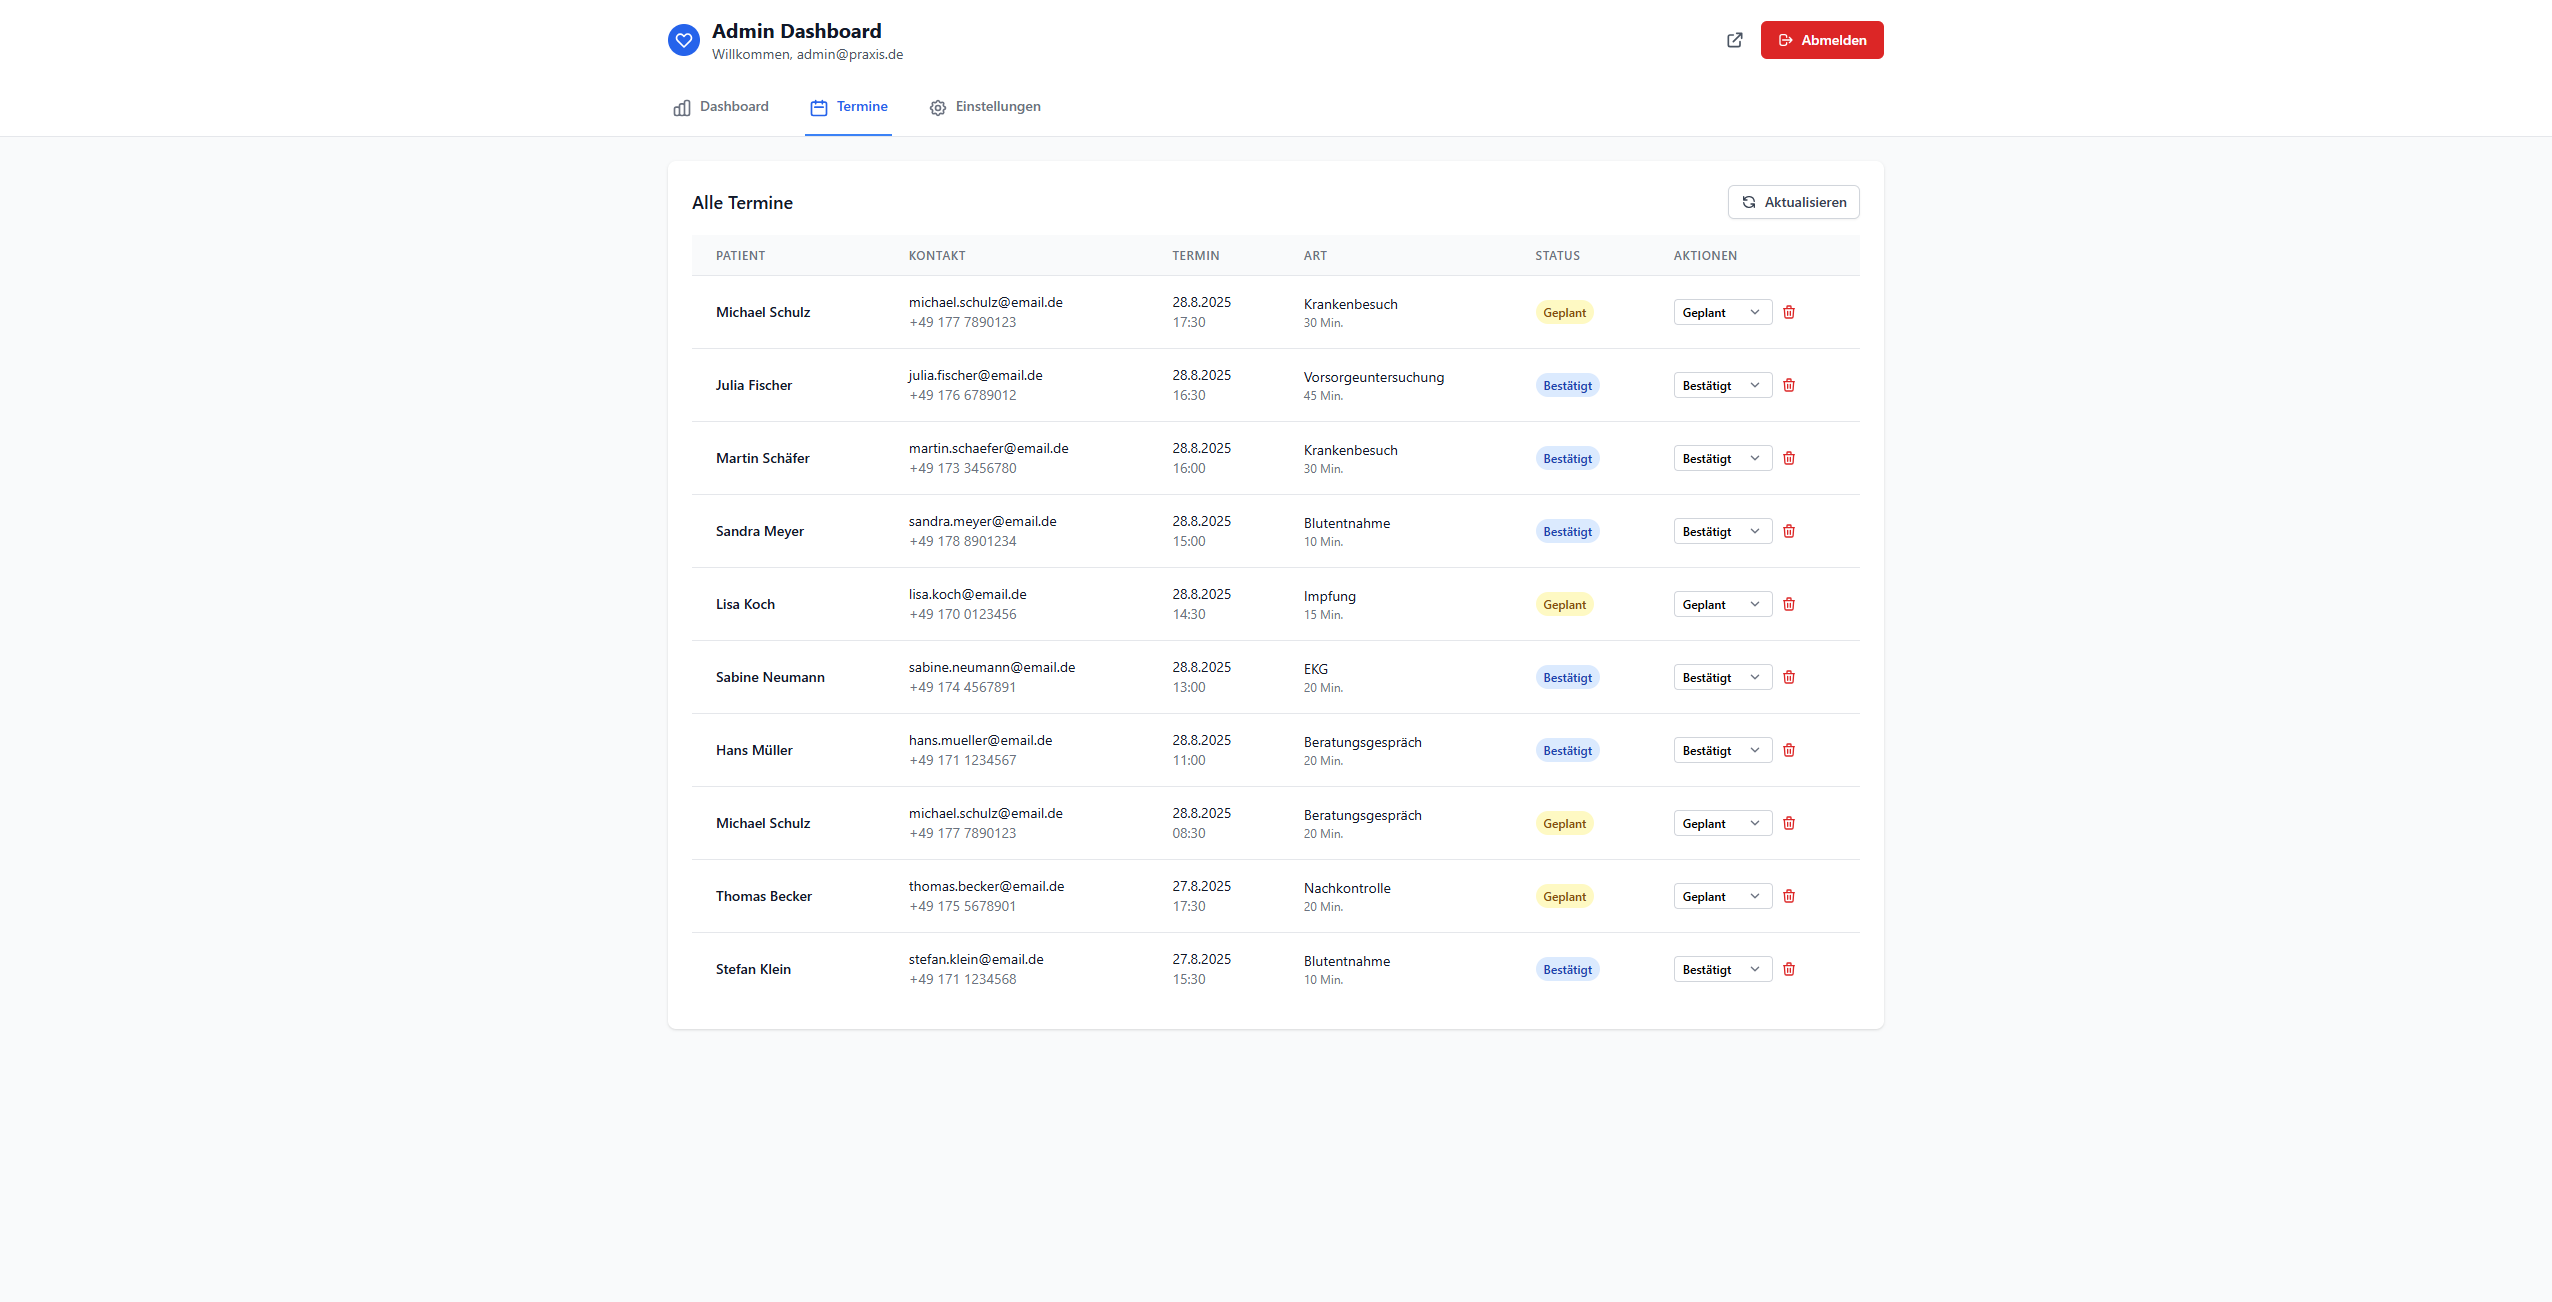
Task: Open the status dropdown for Hans Müller
Action: tap(1721, 750)
